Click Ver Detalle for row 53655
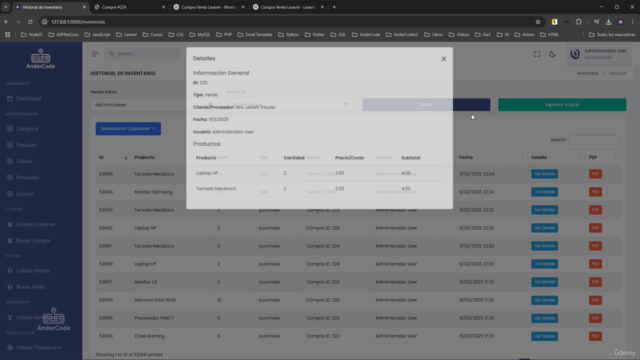 (544, 318)
